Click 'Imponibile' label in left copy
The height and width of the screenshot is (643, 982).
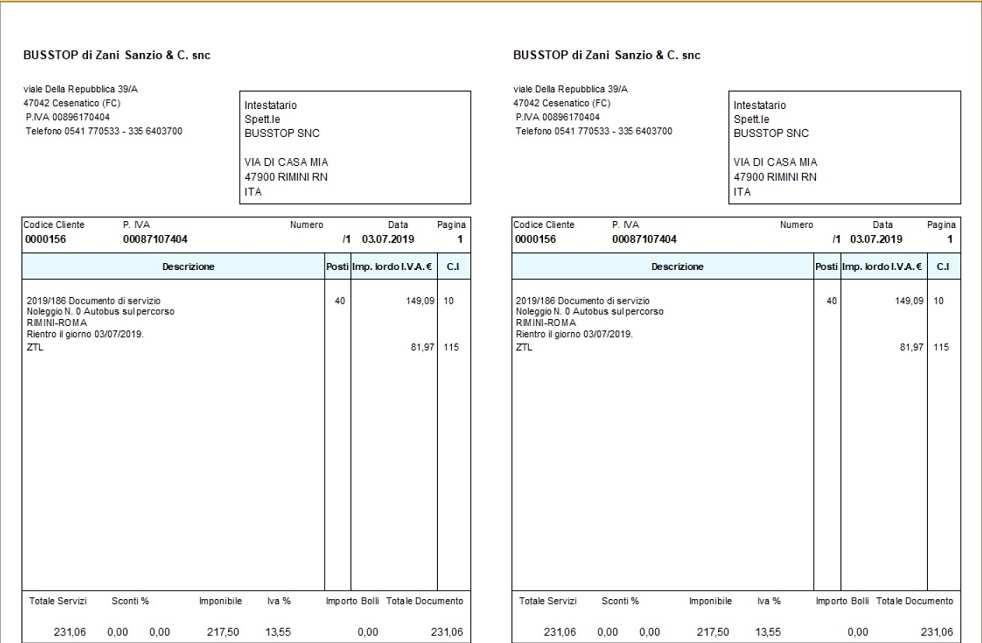click(220, 601)
